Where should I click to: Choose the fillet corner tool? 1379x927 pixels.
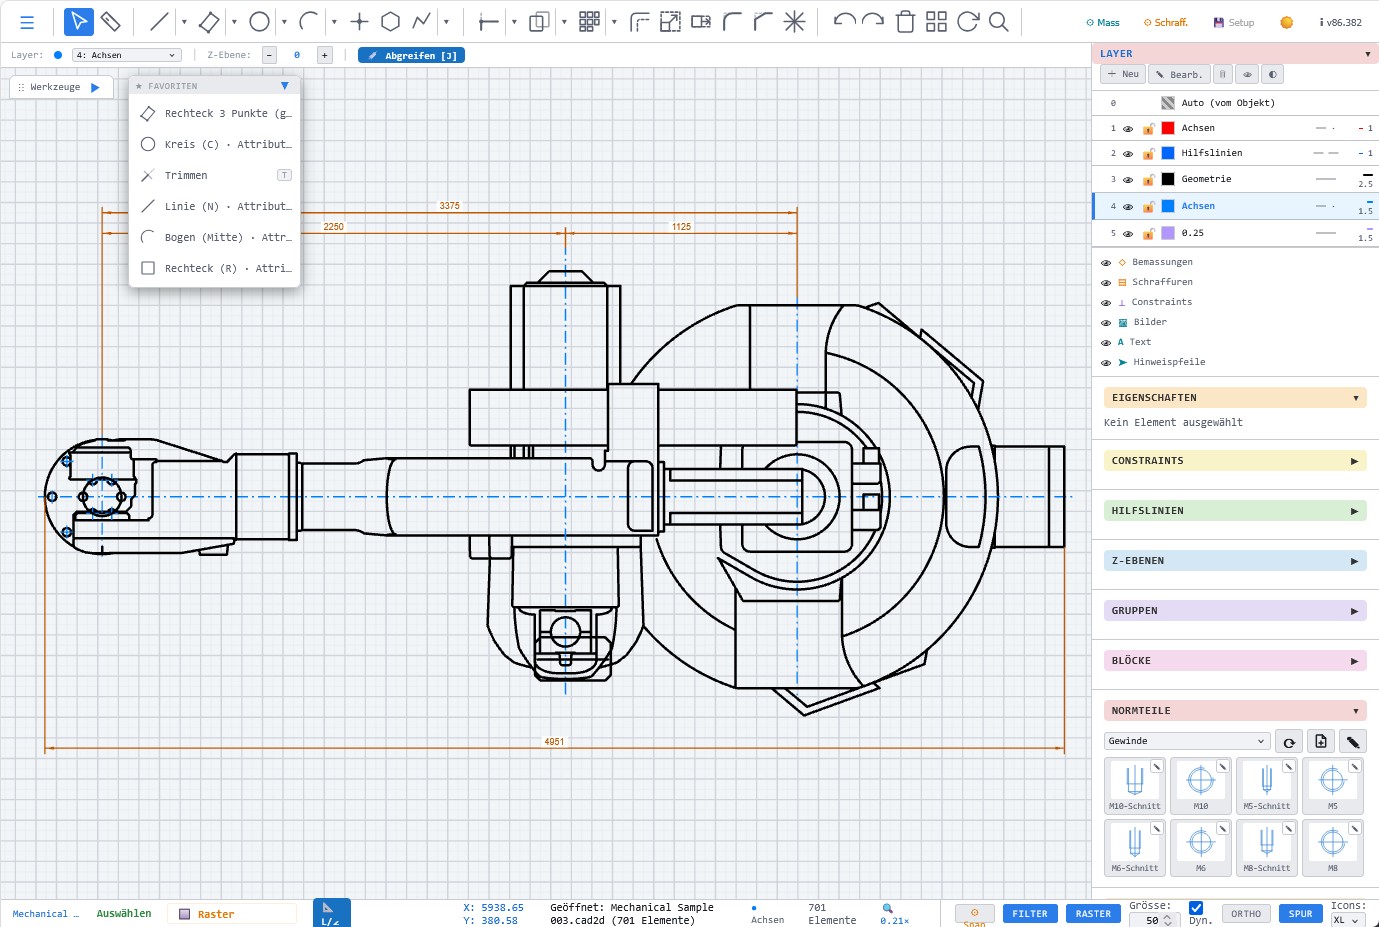(733, 21)
